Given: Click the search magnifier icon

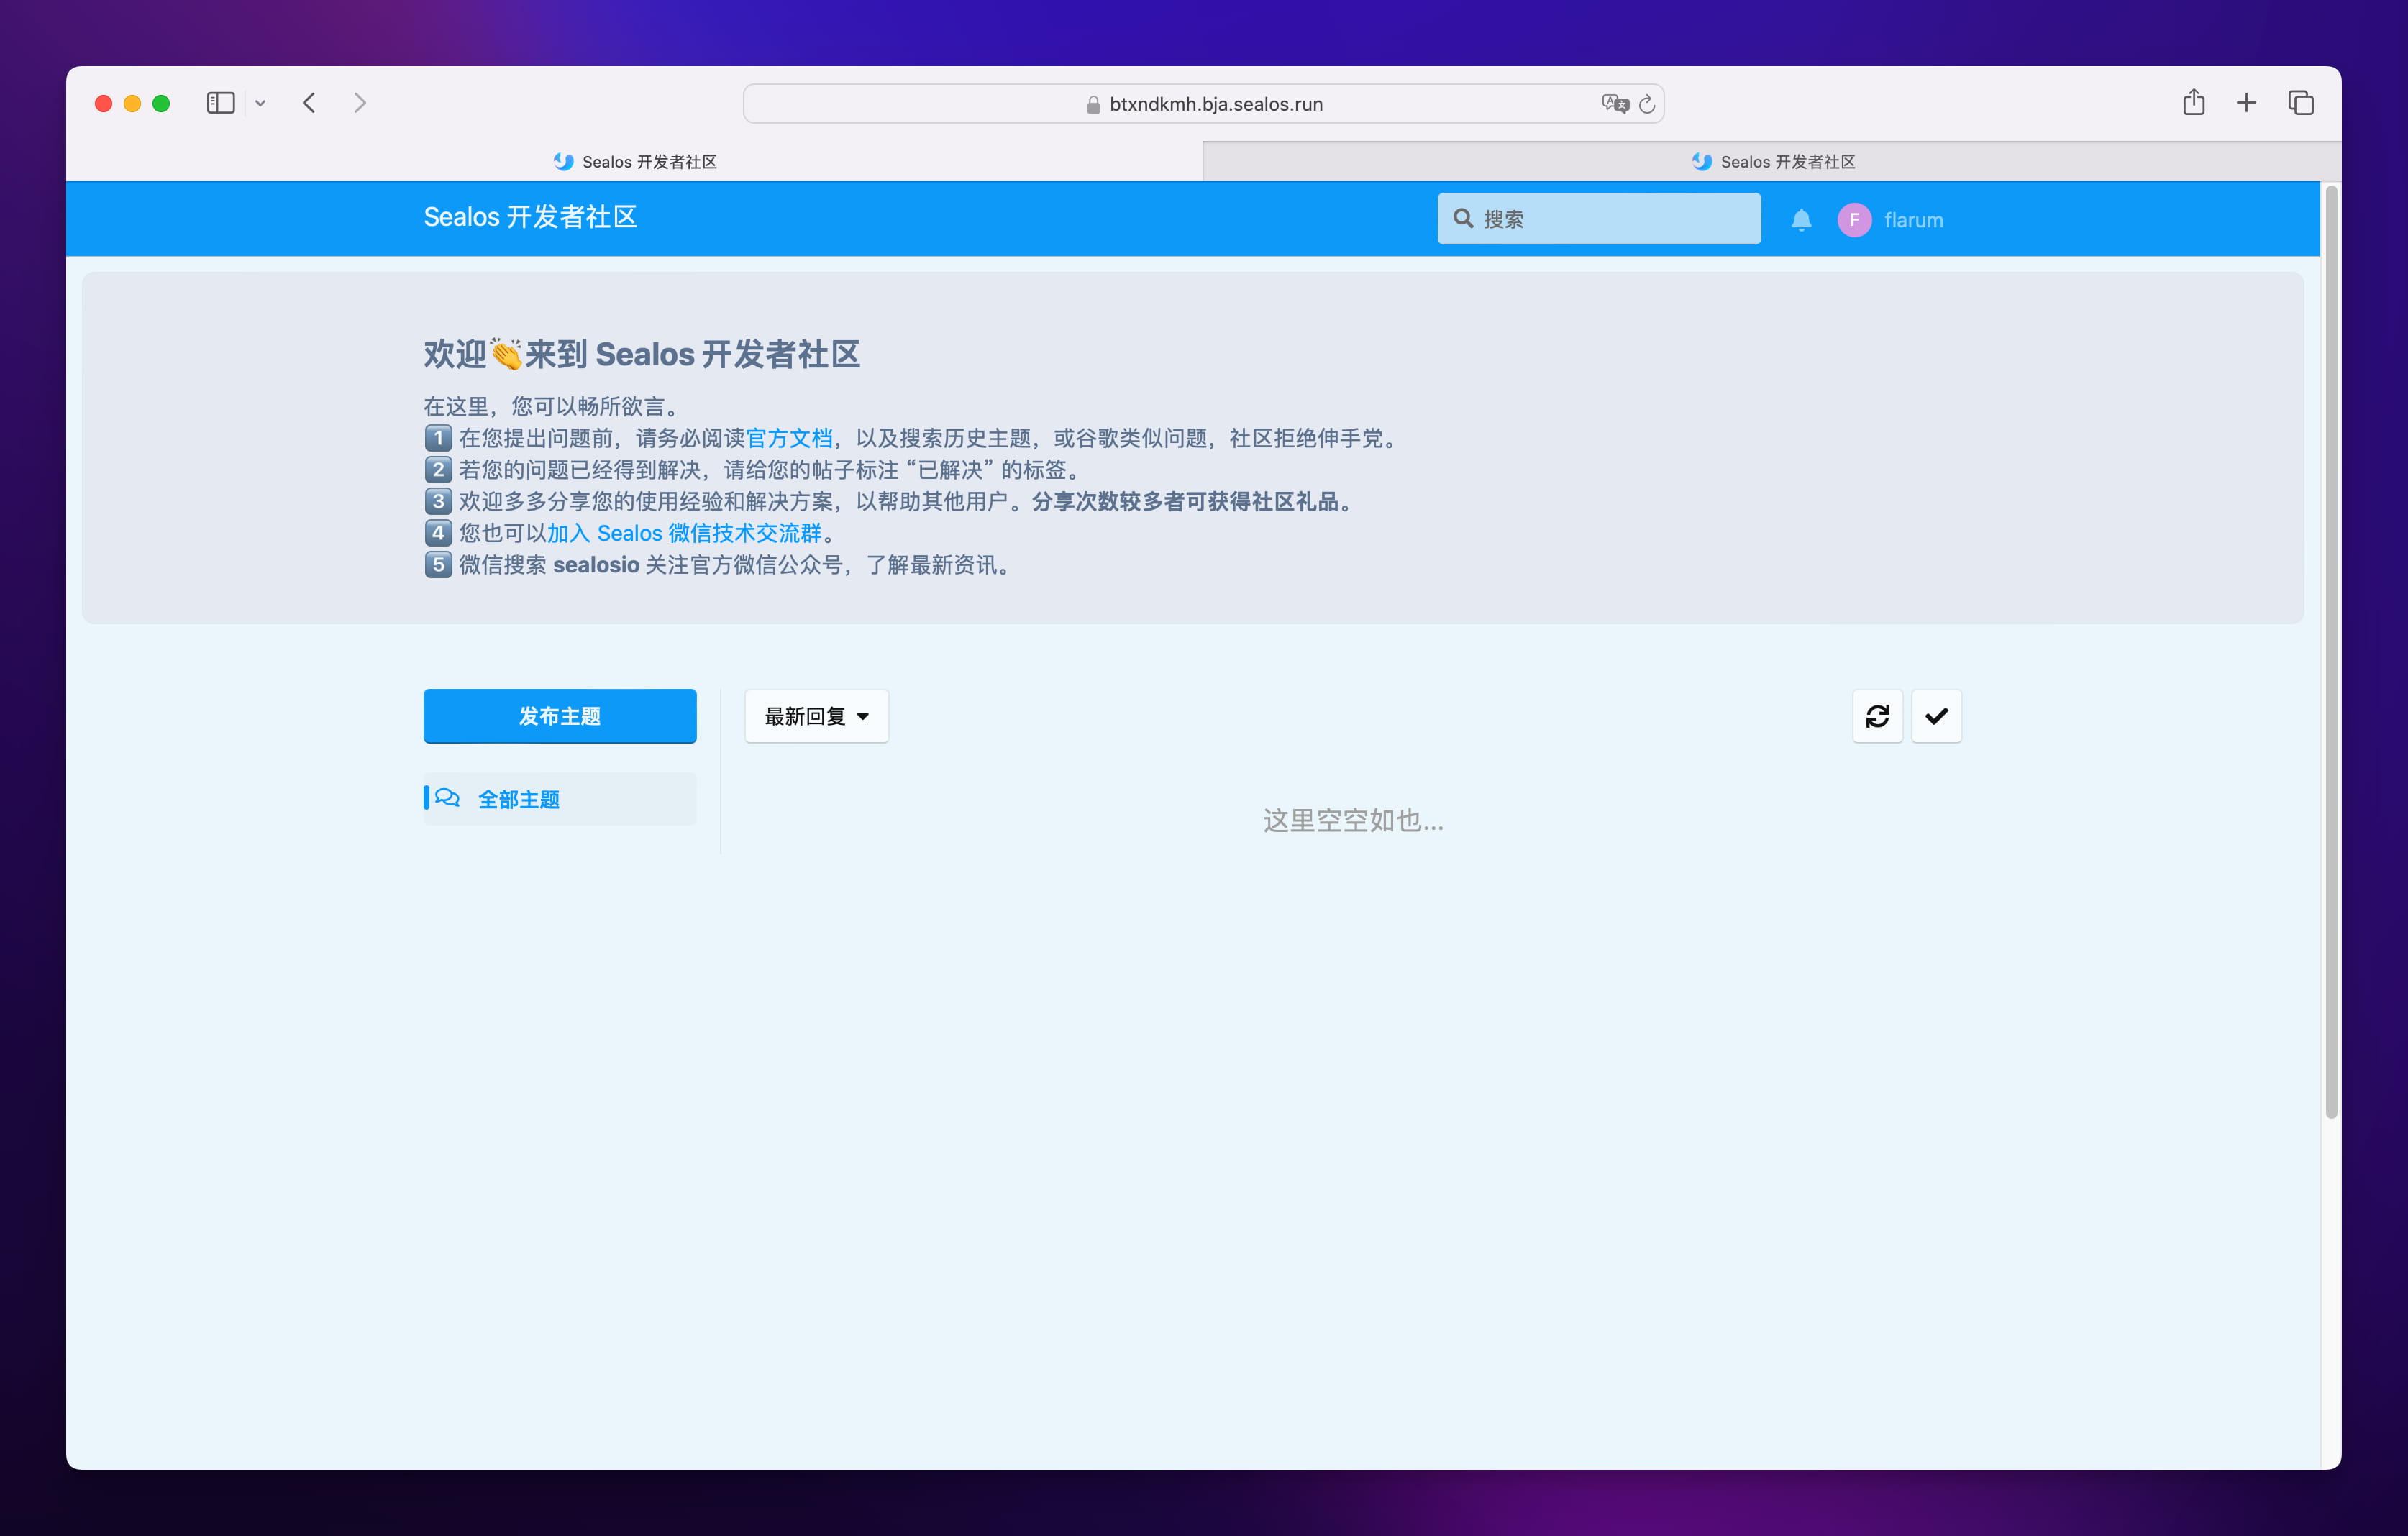Looking at the screenshot, I should [x=1463, y=219].
